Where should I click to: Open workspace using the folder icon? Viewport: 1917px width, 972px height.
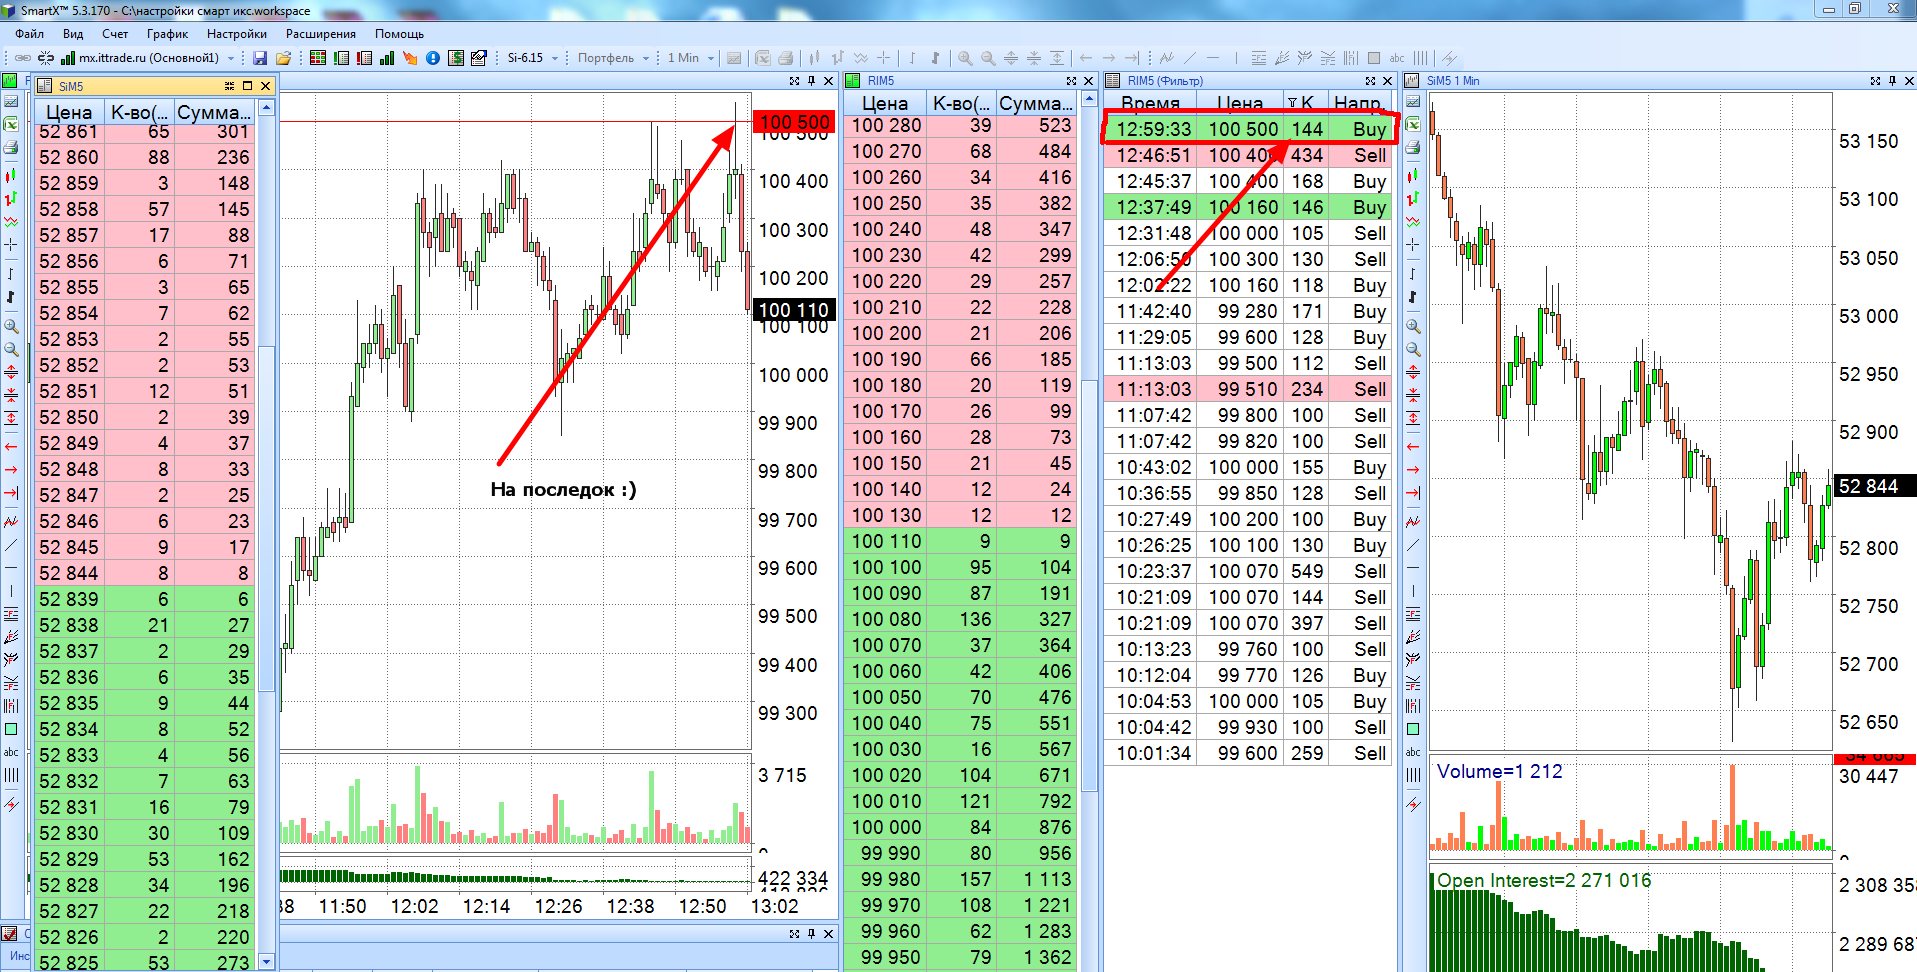tap(283, 58)
